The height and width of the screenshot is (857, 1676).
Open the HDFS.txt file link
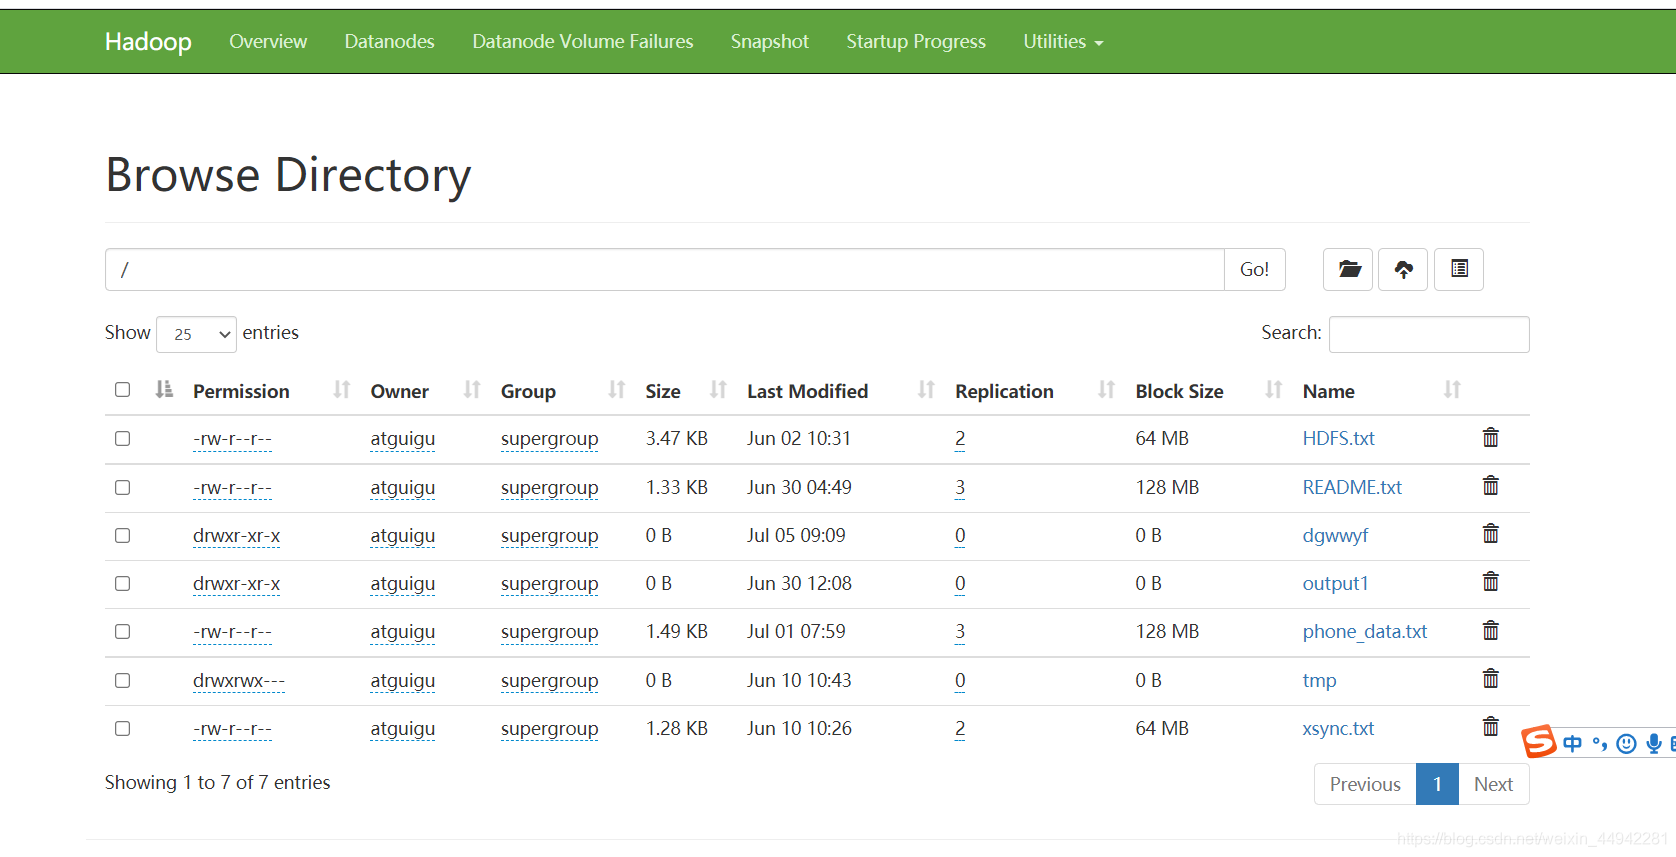(x=1338, y=439)
